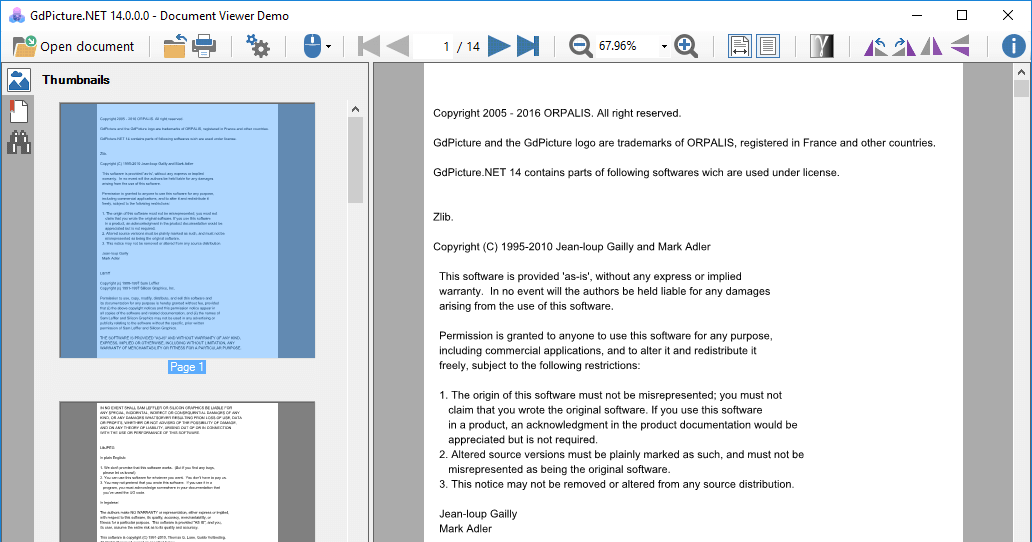Click the document viewer scroll up arrow
This screenshot has width=1032, height=542.
tap(1021, 72)
